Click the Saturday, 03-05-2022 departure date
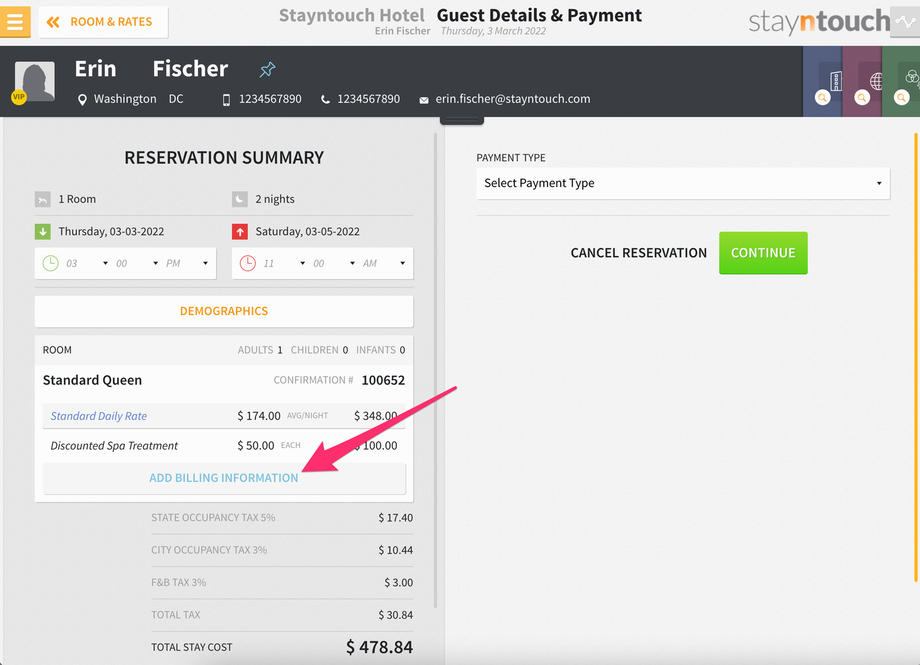The image size is (920, 665). coord(307,232)
